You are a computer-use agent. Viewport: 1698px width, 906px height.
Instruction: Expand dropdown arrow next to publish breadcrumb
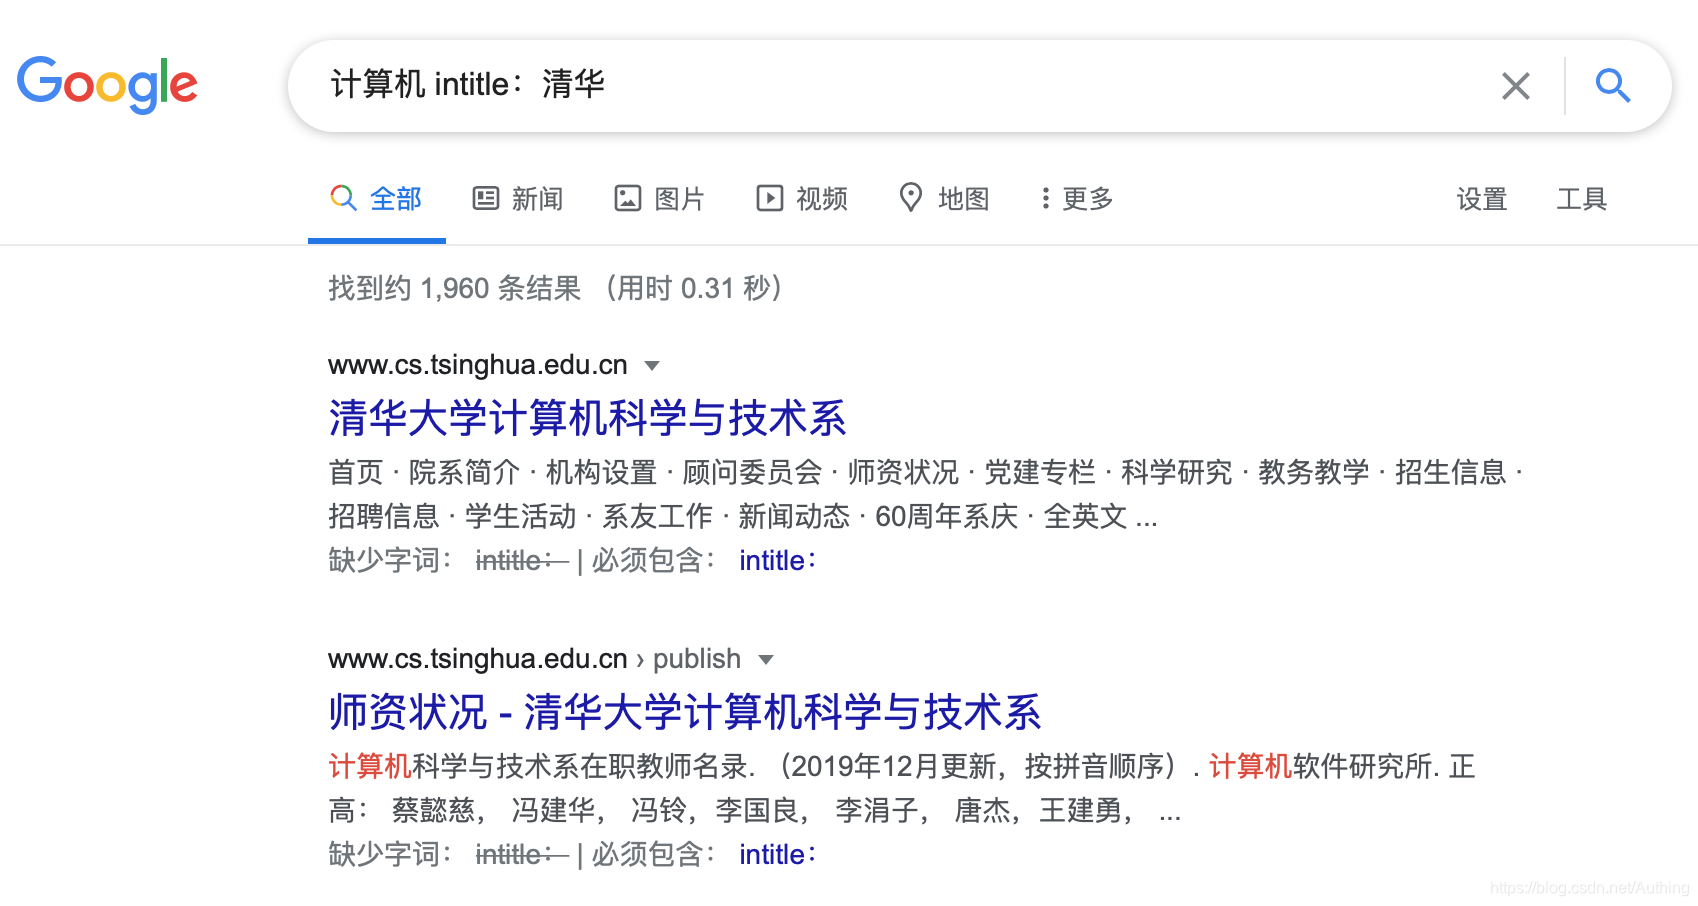pos(766,660)
